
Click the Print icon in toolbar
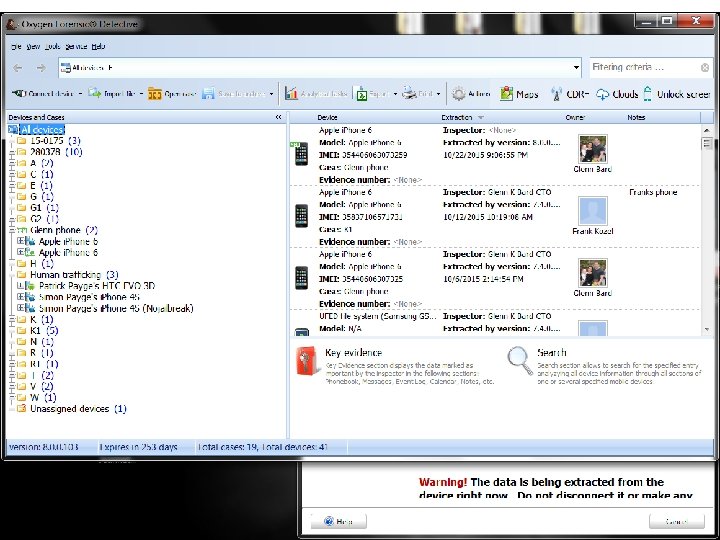coord(409,93)
